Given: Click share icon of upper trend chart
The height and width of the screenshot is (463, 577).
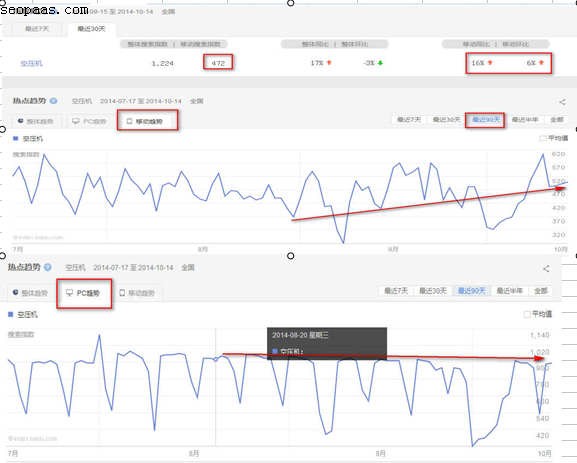Looking at the screenshot, I should 562,102.
